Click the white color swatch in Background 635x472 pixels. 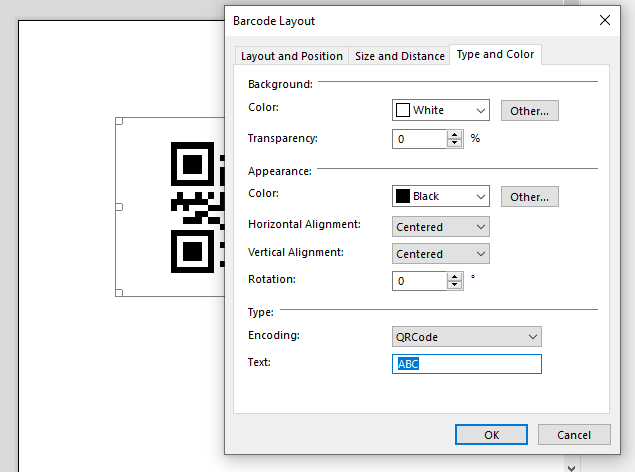pyautogui.click(x=403, y=110)
